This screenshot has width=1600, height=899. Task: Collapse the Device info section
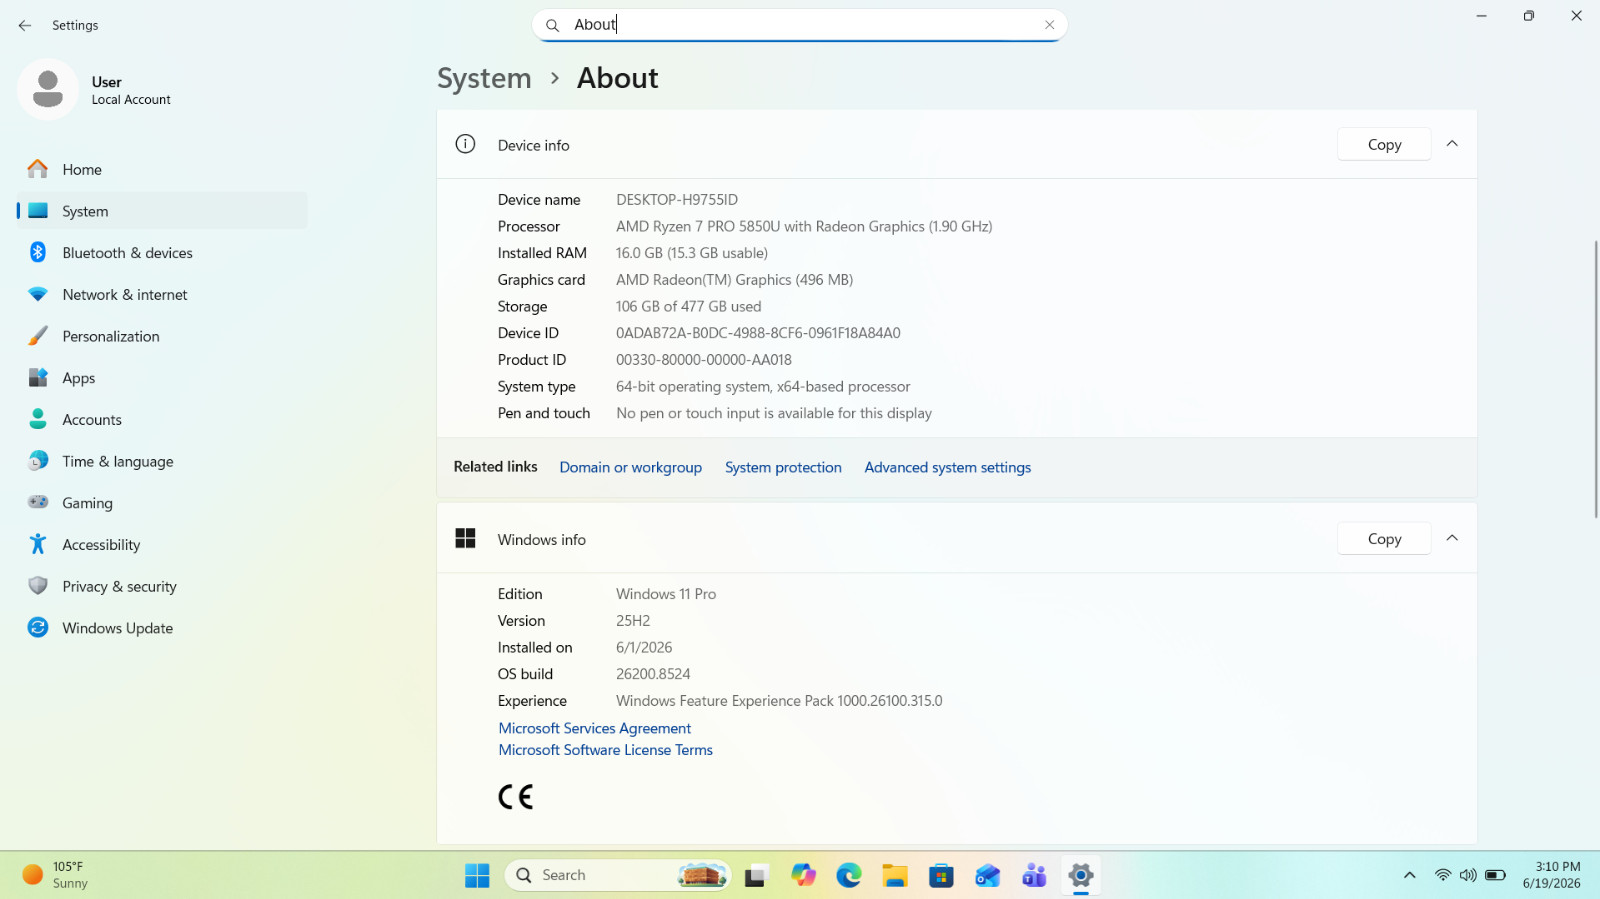pyautogui.click(x=1452, y=144)
